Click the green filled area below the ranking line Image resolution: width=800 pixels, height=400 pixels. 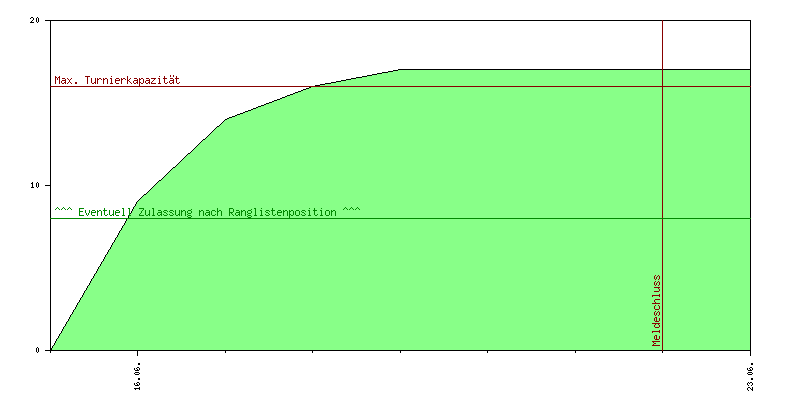pos(400,290)
